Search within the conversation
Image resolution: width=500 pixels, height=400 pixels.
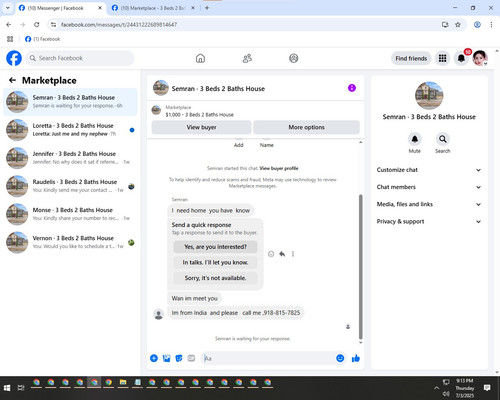click(x=443, y=139)
